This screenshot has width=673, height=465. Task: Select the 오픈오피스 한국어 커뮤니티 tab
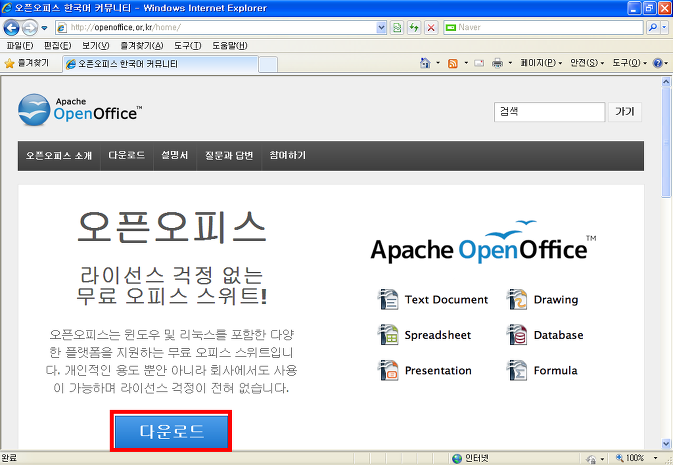tap(161, 64)
